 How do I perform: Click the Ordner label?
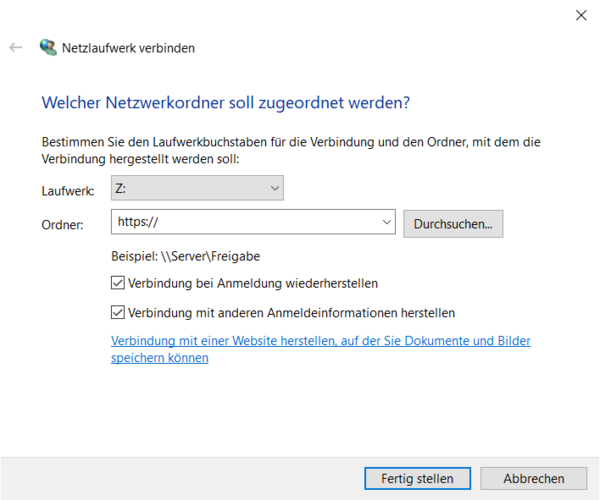click(x=62, y=225)
